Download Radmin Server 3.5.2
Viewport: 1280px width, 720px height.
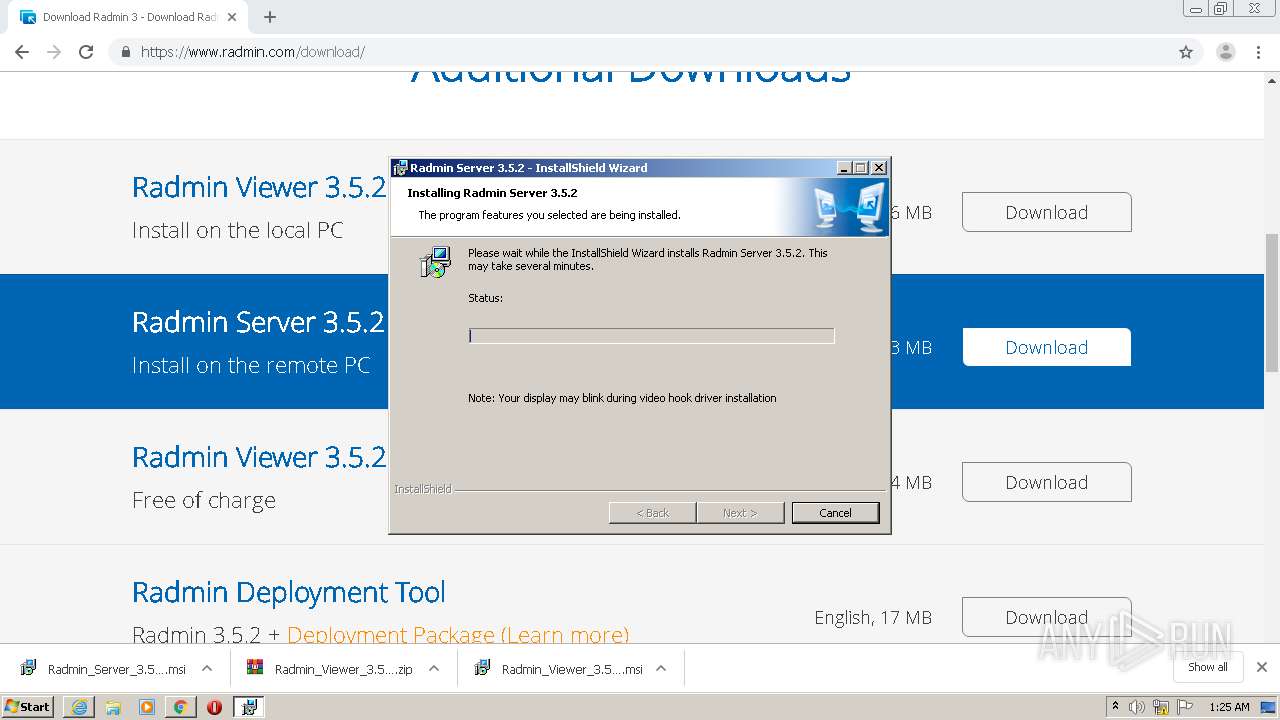pos(1046,347)
